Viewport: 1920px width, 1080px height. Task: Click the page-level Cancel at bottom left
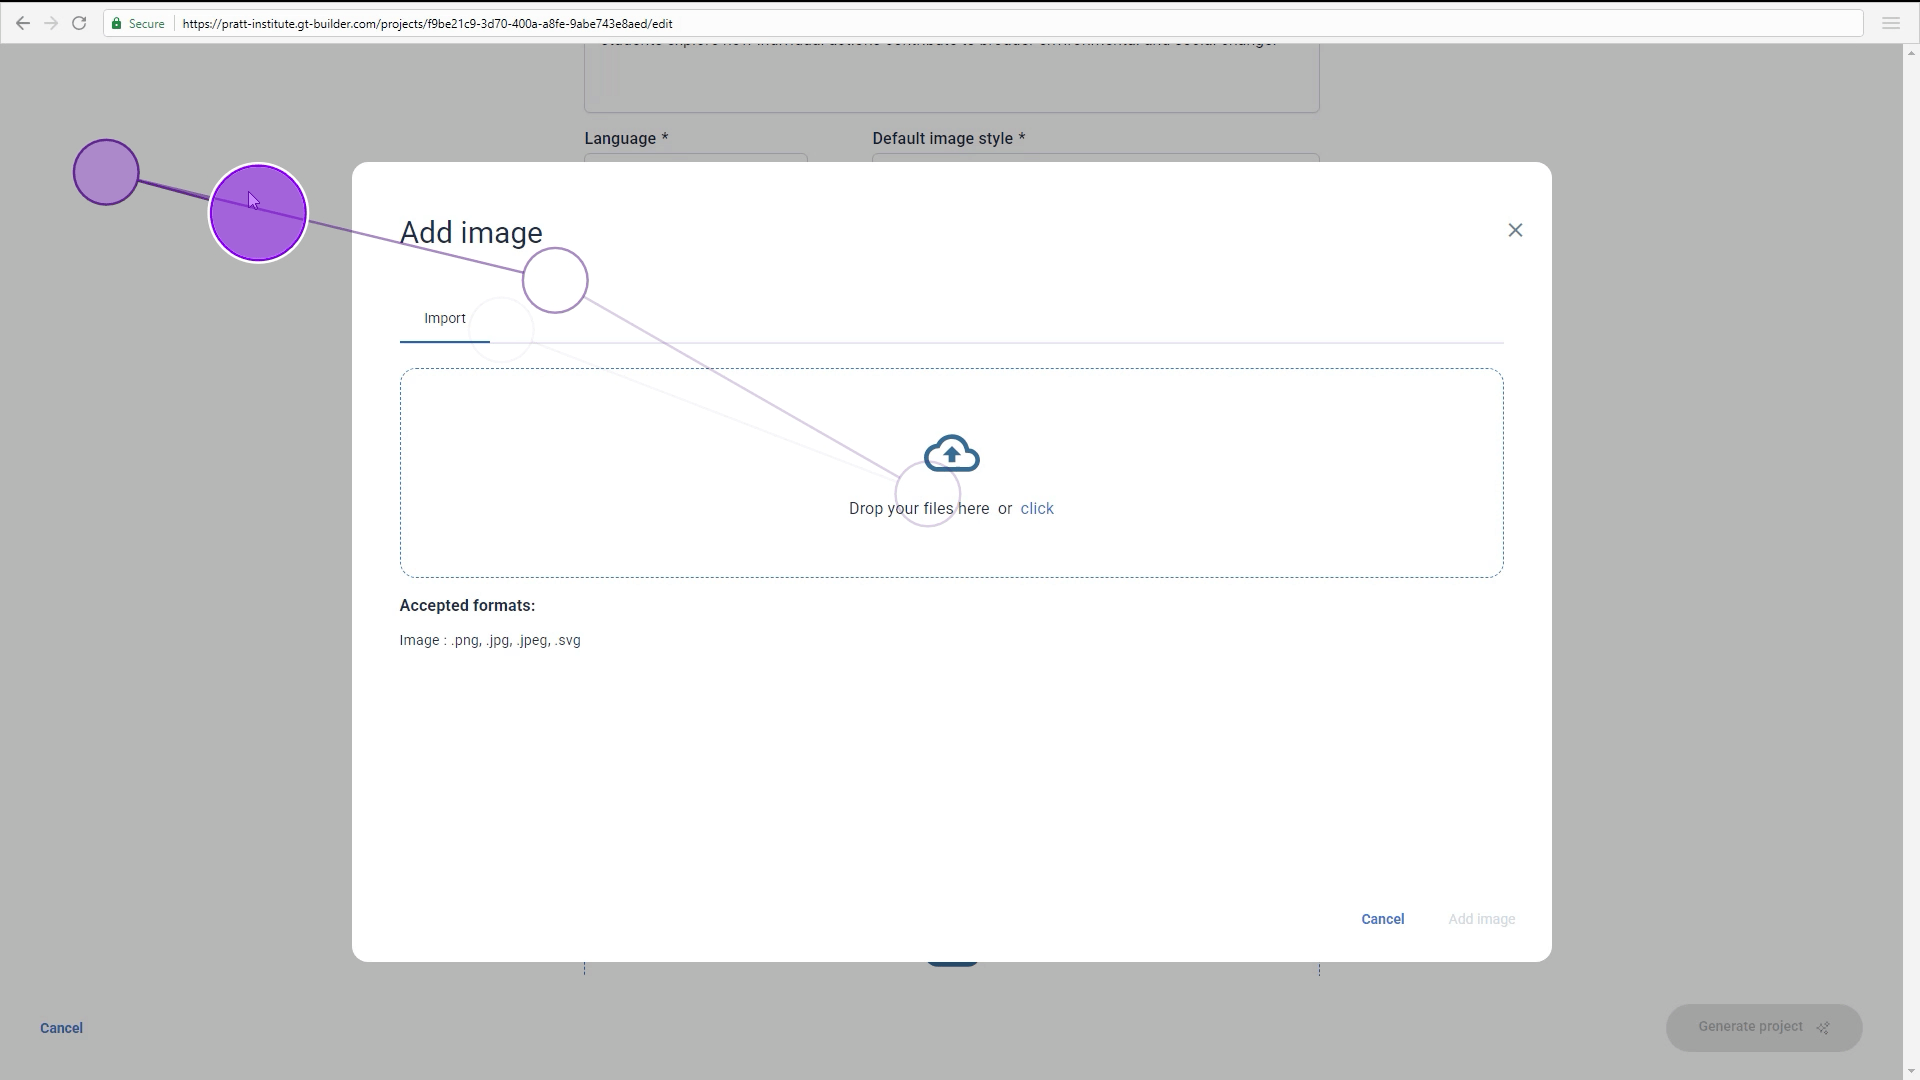61,1028
